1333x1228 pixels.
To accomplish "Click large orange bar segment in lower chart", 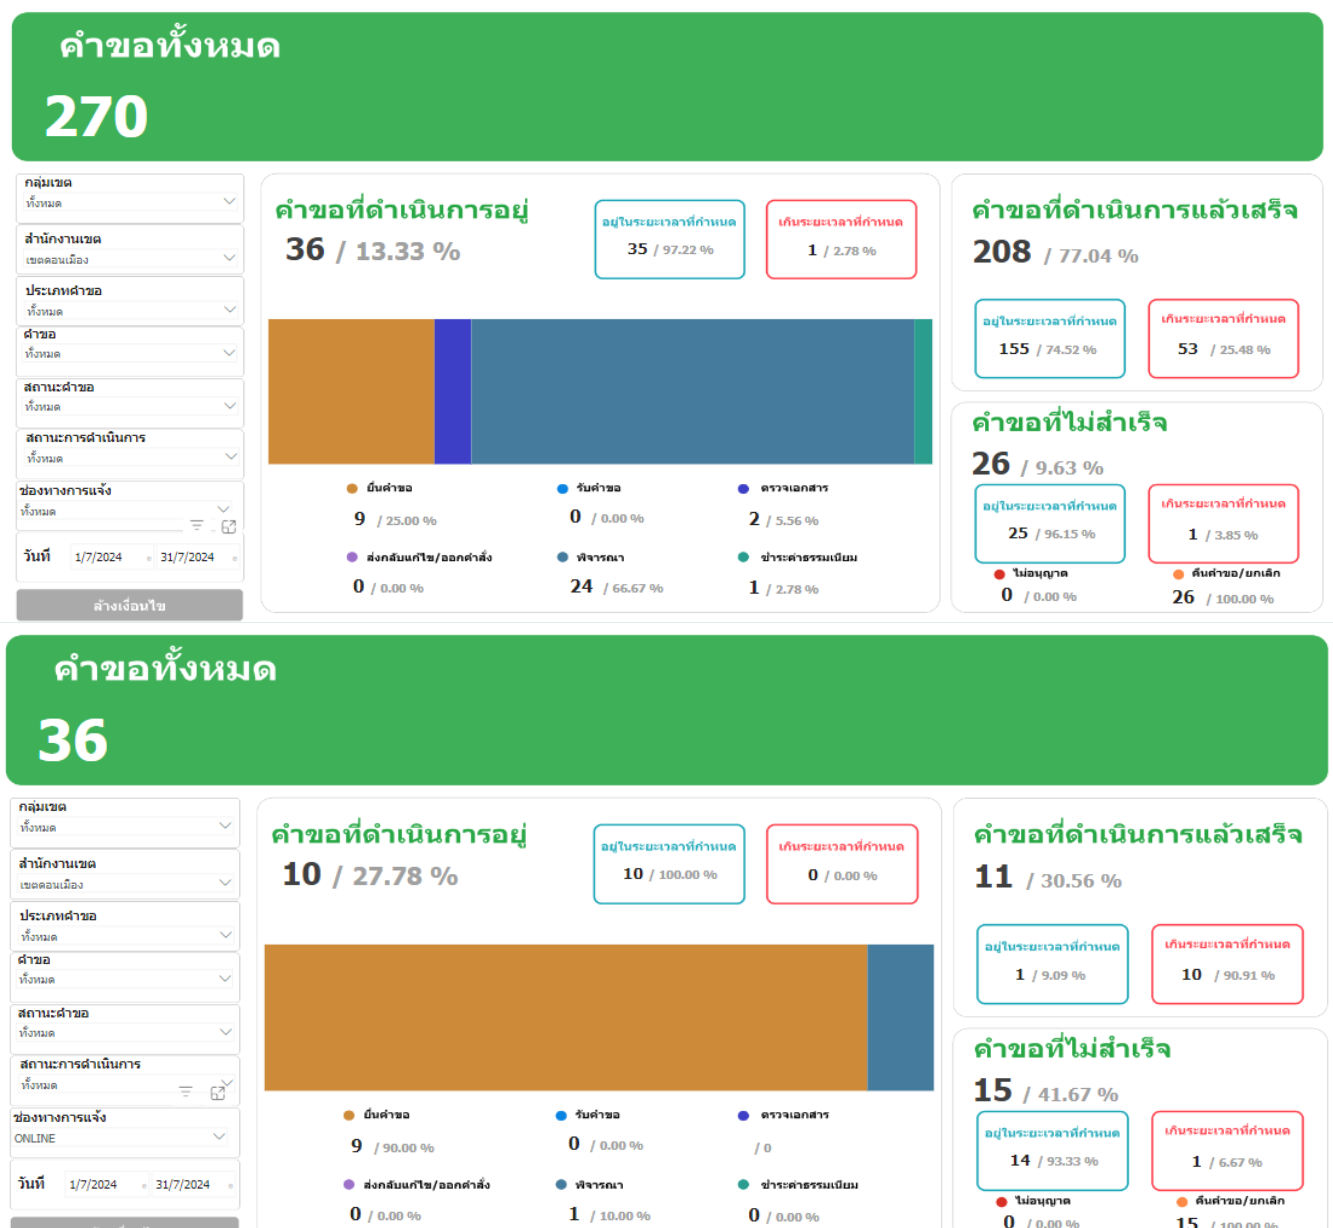I will pyautogui.click(x=565, y=1017).
